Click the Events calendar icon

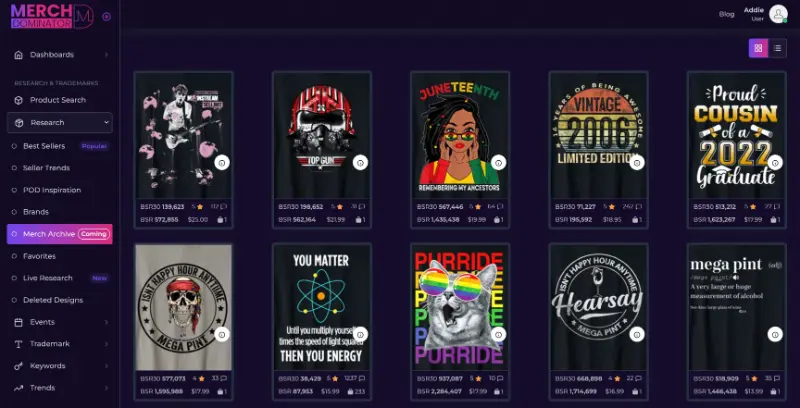click(x=18, y=322)
